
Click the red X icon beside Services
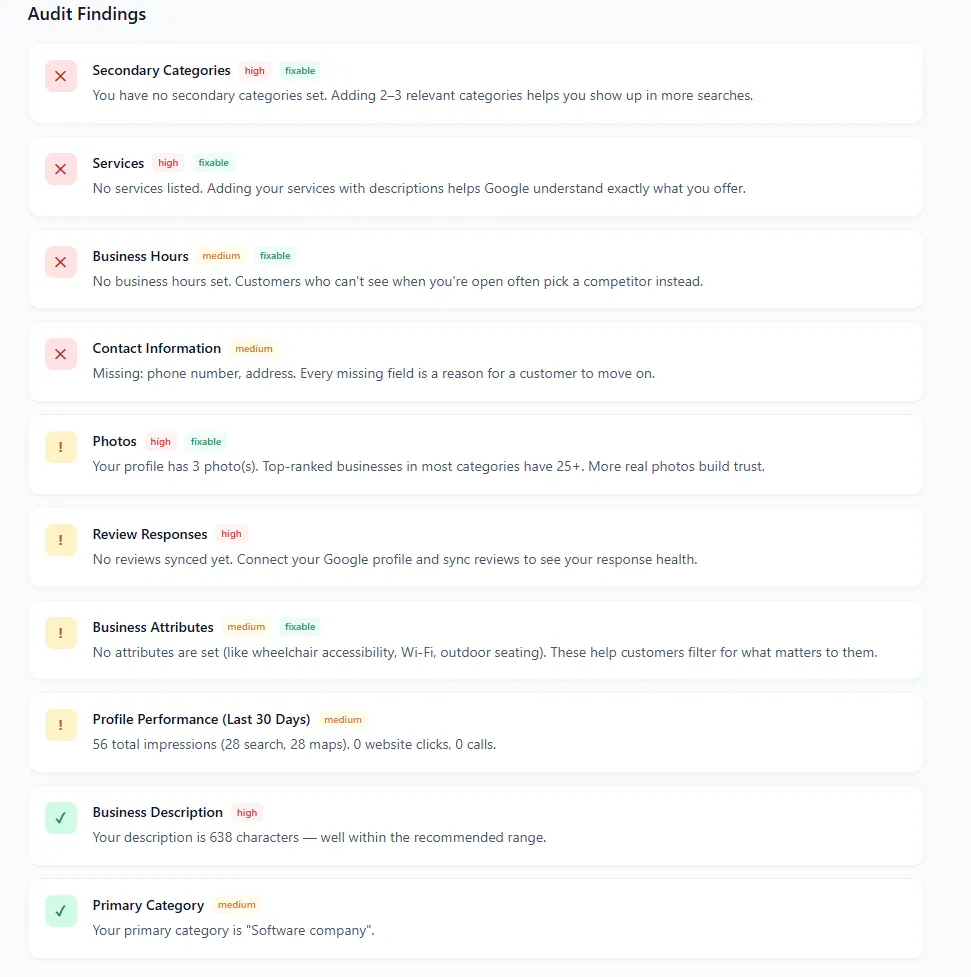tap(60, 169)
